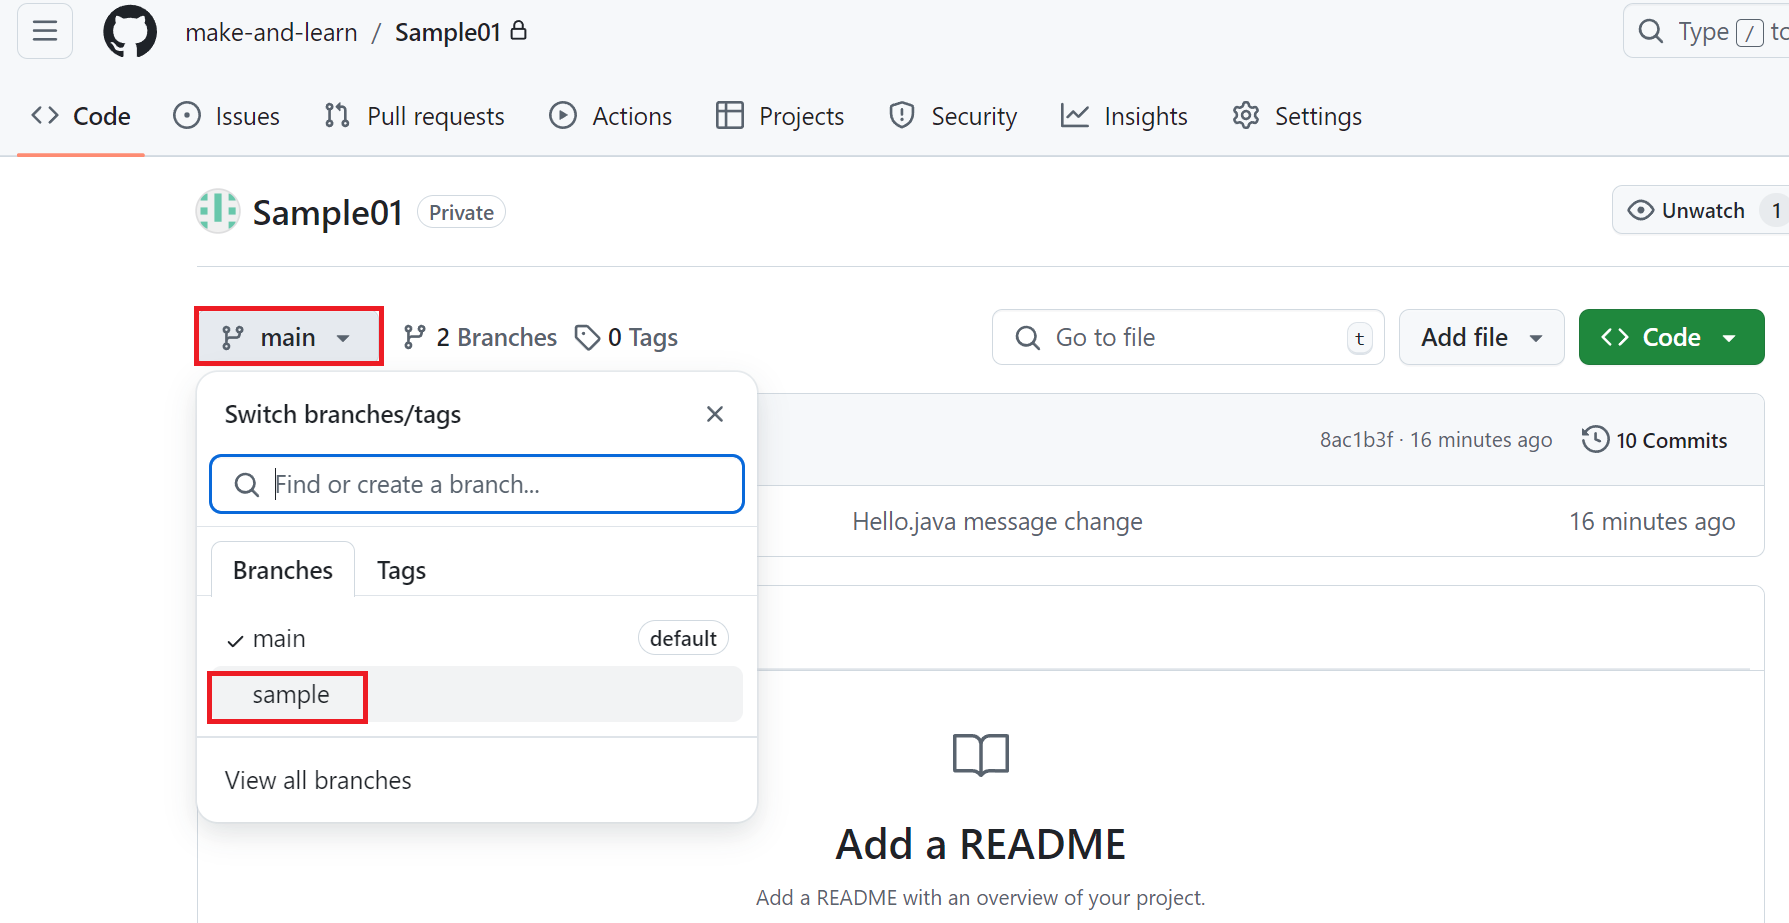Screen dimensions: 1789x923
Task: Open the Hello.java message change commit
Action: coord(997,522)
